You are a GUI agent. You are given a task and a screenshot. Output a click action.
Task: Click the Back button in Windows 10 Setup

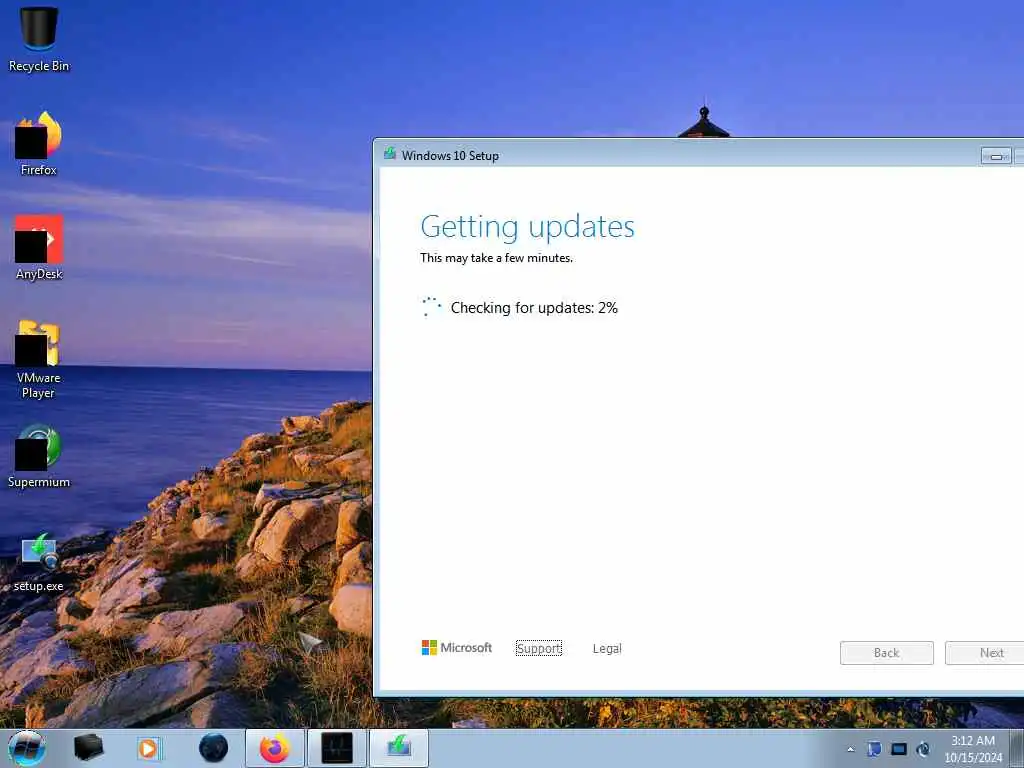pos(887,653)
